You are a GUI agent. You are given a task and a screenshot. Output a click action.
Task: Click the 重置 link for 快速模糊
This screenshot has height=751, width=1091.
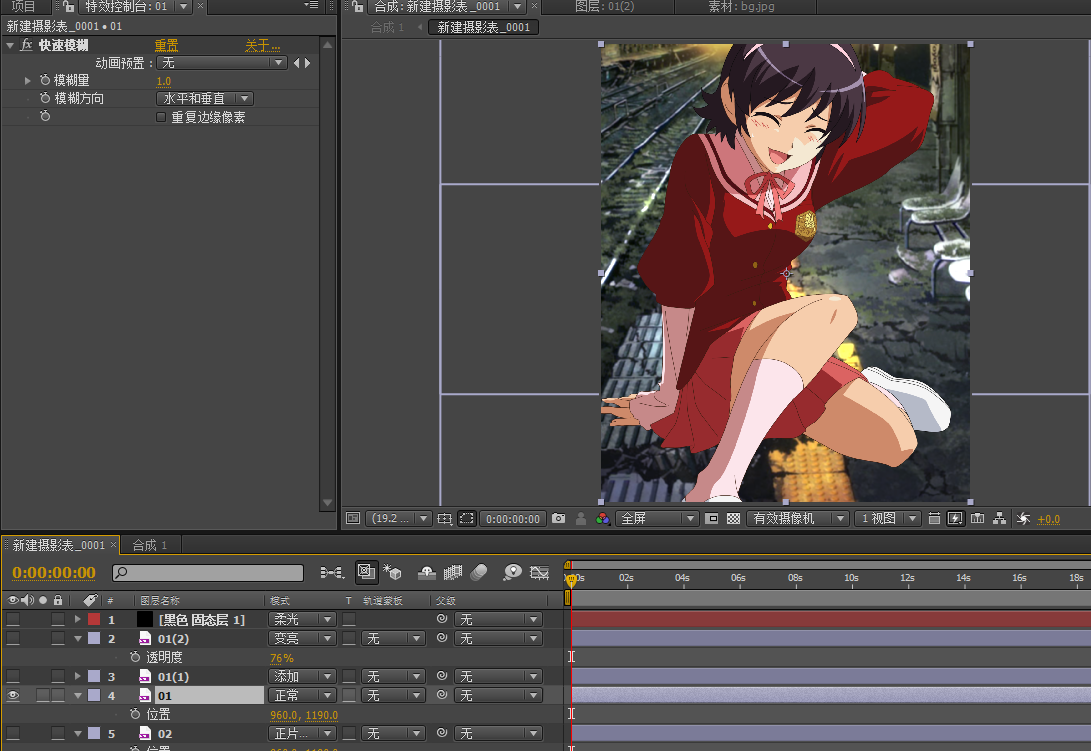(166, 45)
